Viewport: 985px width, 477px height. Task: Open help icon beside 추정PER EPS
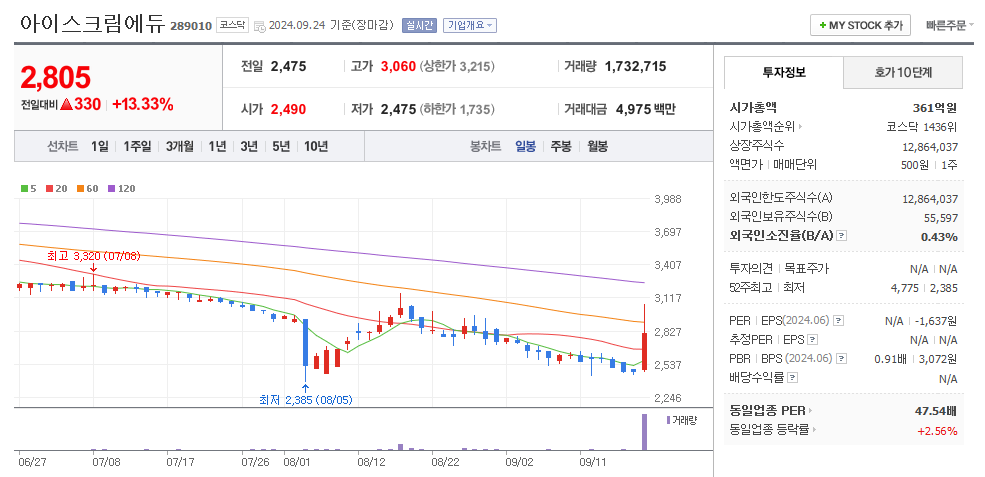pyautogui.click(x=812, y=340)
